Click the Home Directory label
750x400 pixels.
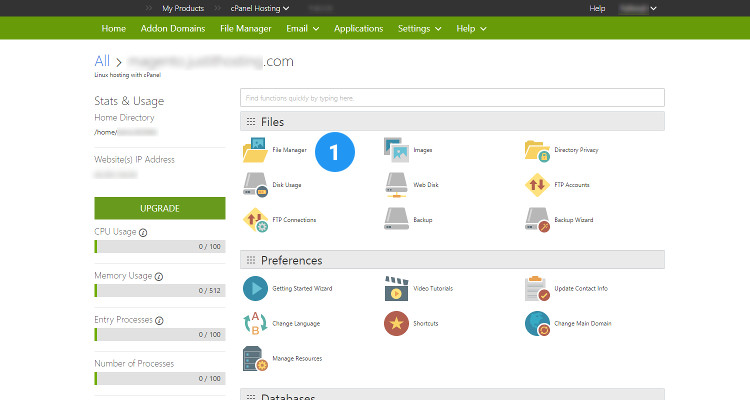[124, 117]
